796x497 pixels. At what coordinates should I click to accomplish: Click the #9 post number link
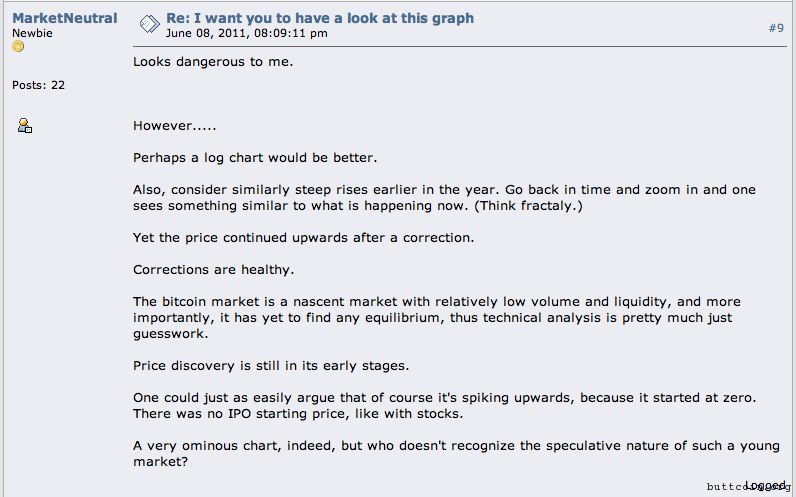[776, 28]
